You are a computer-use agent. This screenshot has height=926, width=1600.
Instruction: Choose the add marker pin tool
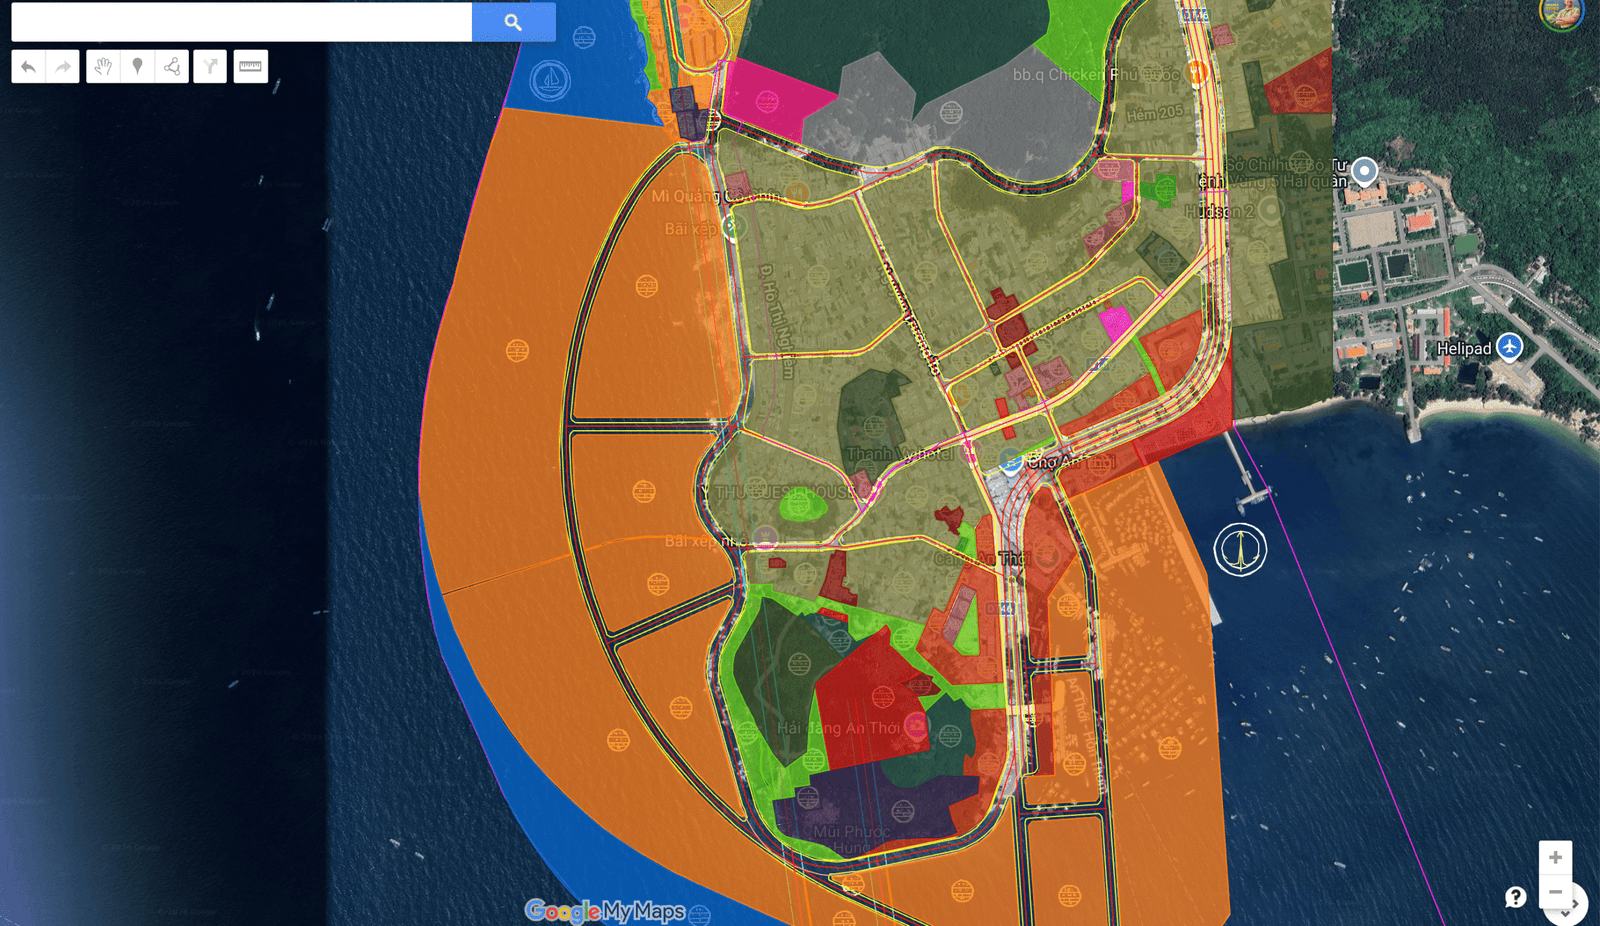138,67
